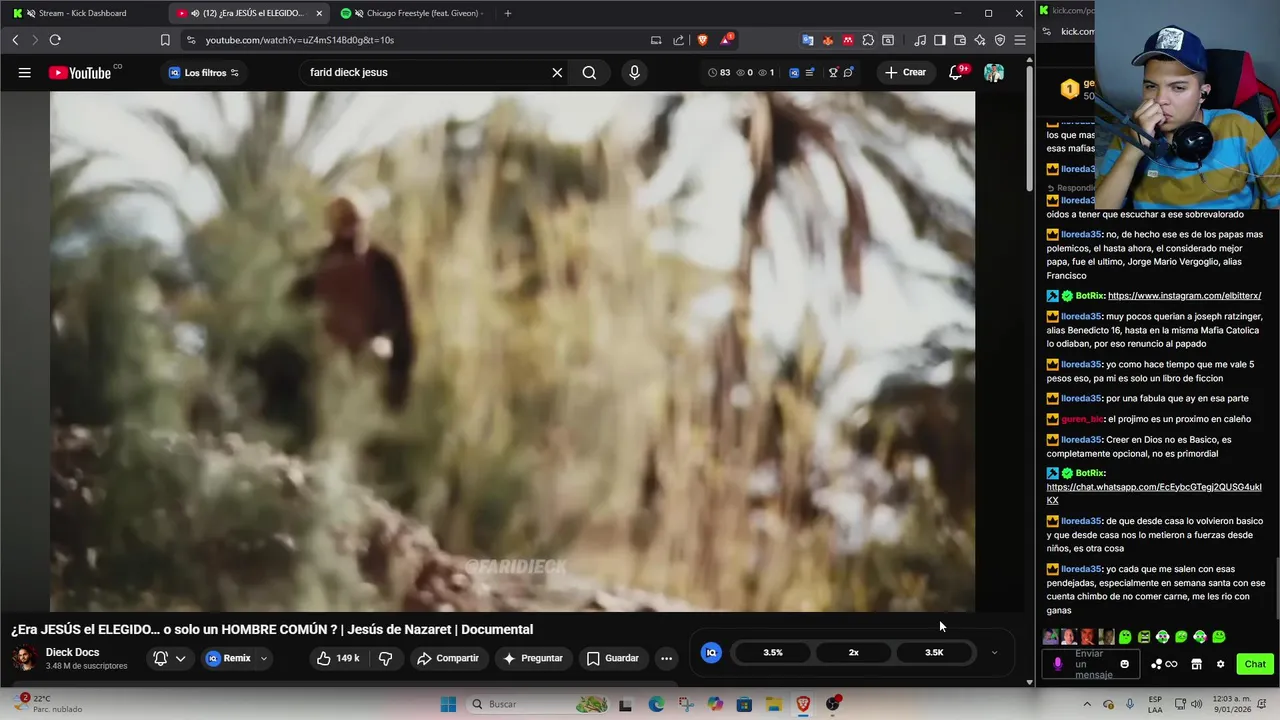Toggle the browser sidebar panel

click(x=940, y=40)
